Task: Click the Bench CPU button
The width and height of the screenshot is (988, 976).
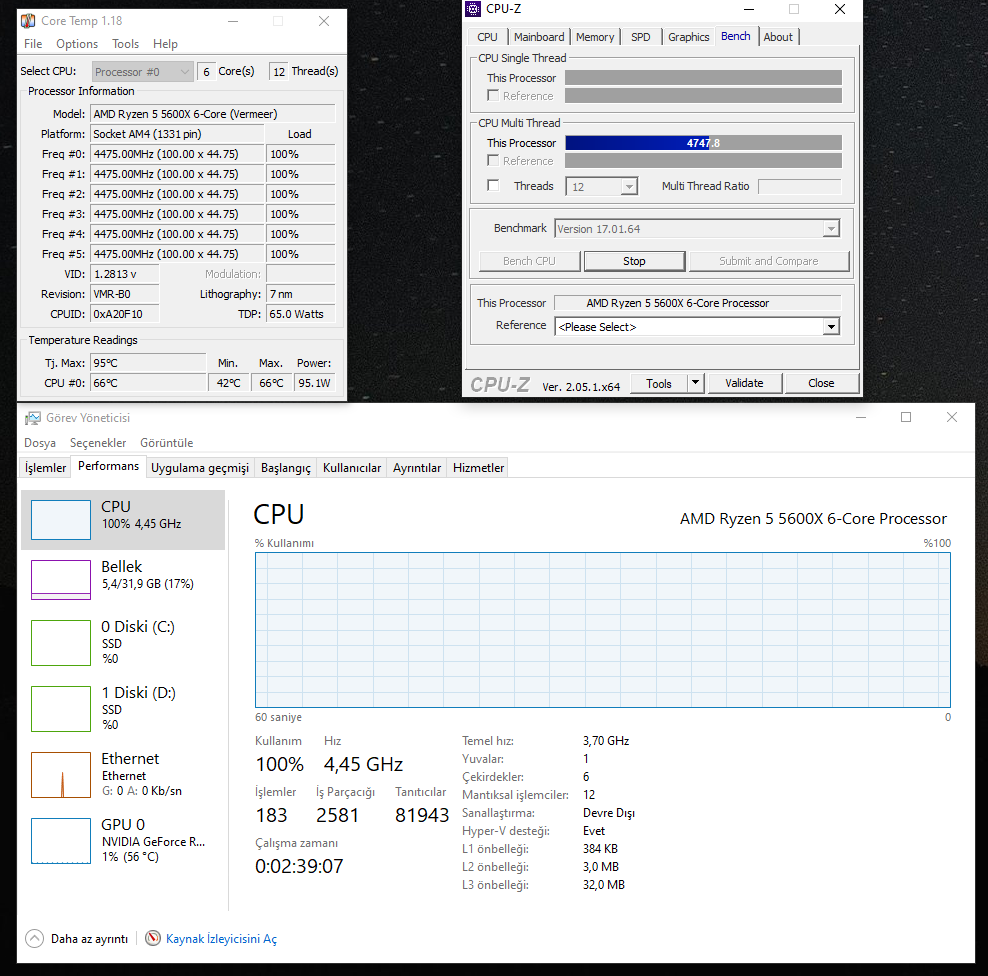Action: pyautogui.click(x=529, y=261)
